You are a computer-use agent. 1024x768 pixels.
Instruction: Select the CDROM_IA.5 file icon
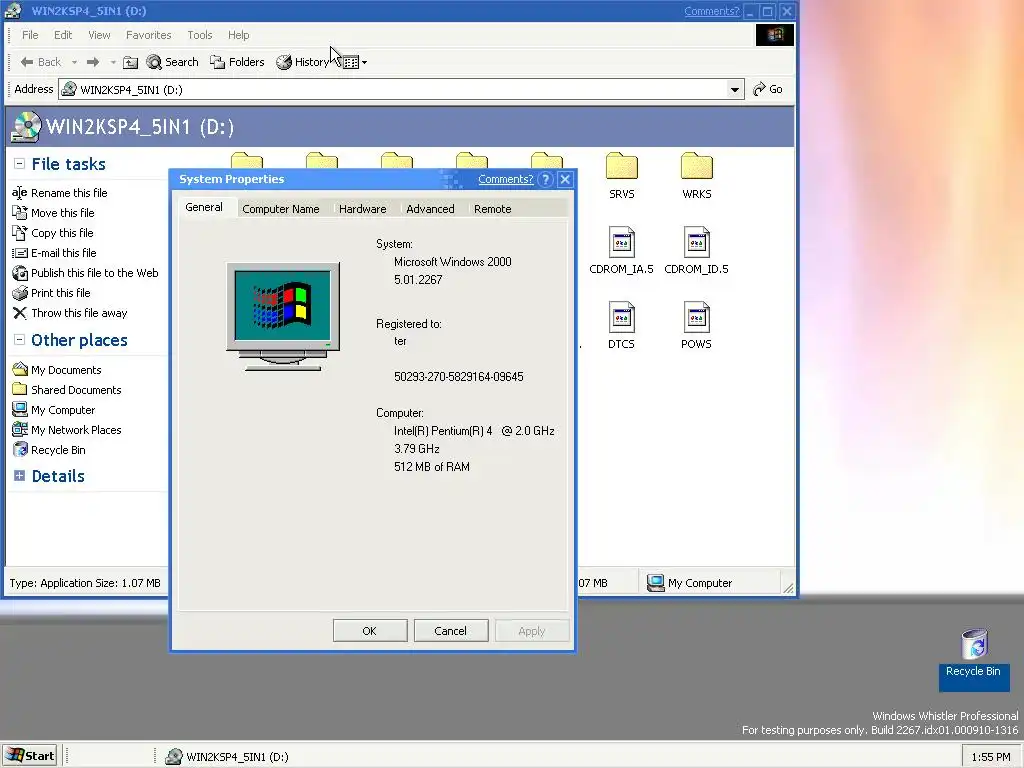coord(621,242)
